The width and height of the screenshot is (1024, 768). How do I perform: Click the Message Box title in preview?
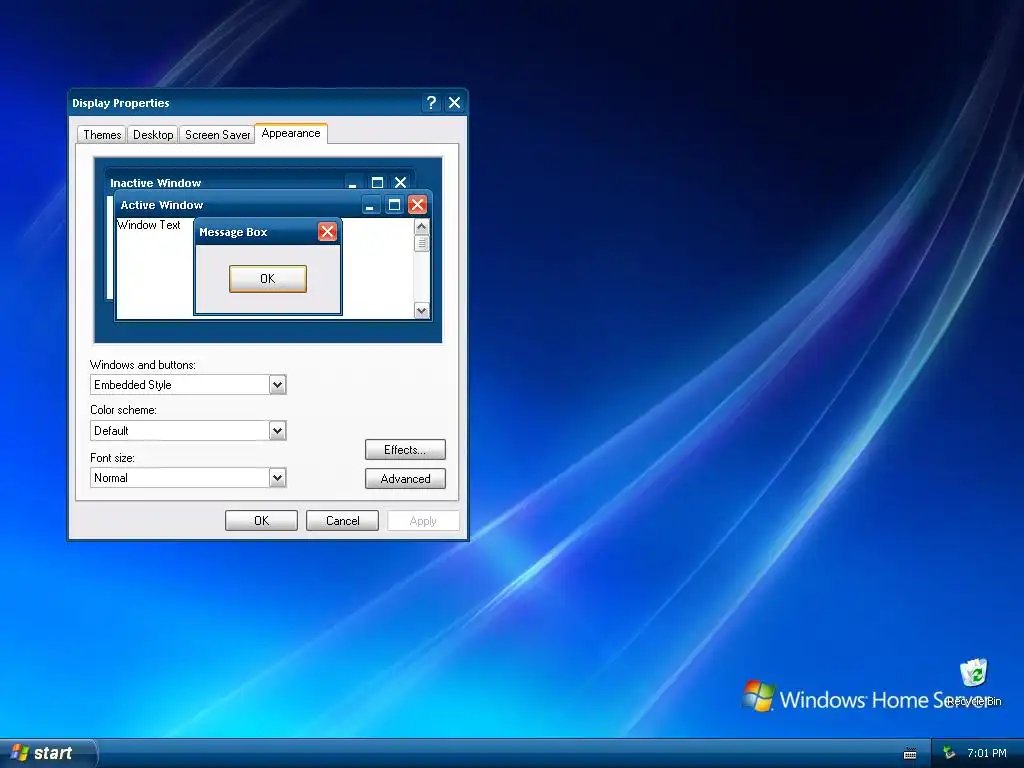(233, 232)
